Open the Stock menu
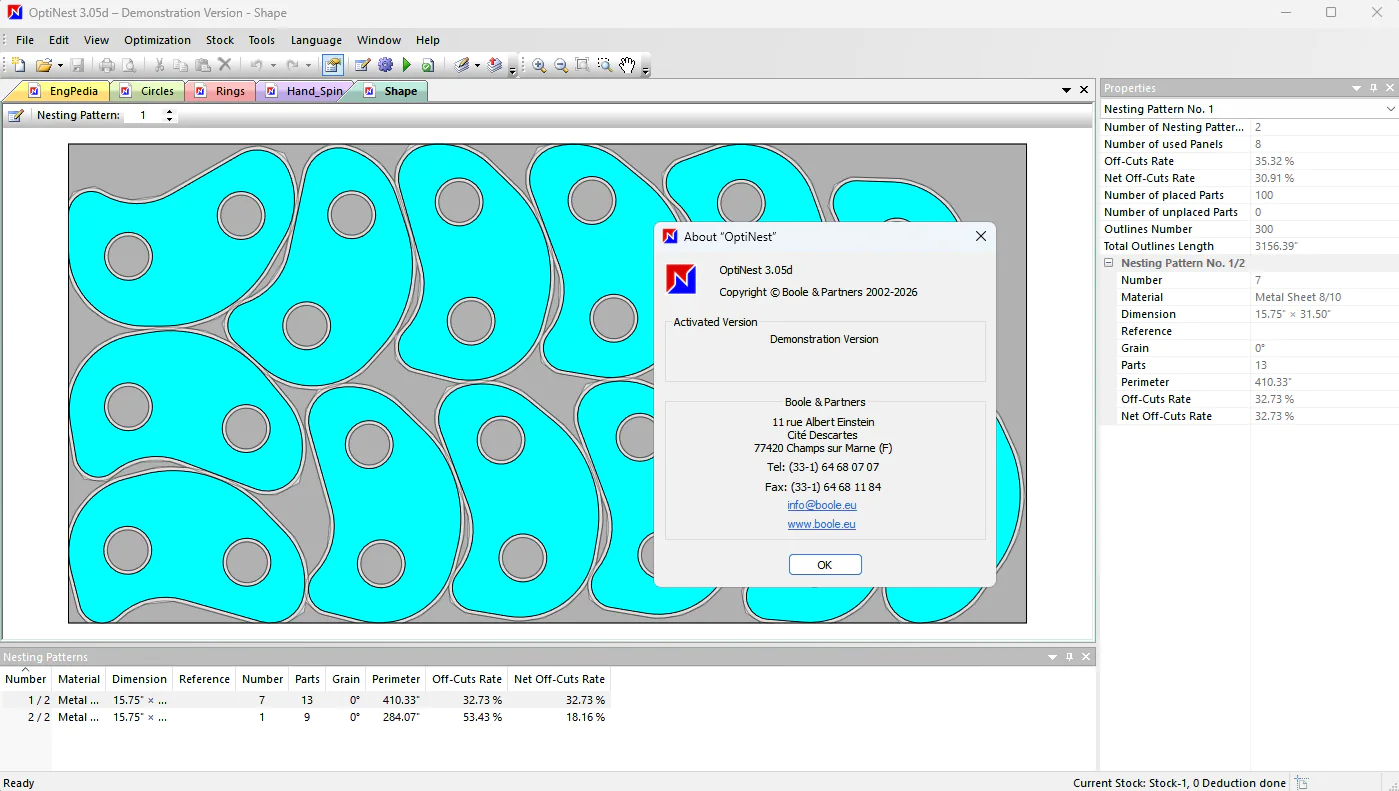The height and width of the screenshot is (791, 1399). coord(220,40)
